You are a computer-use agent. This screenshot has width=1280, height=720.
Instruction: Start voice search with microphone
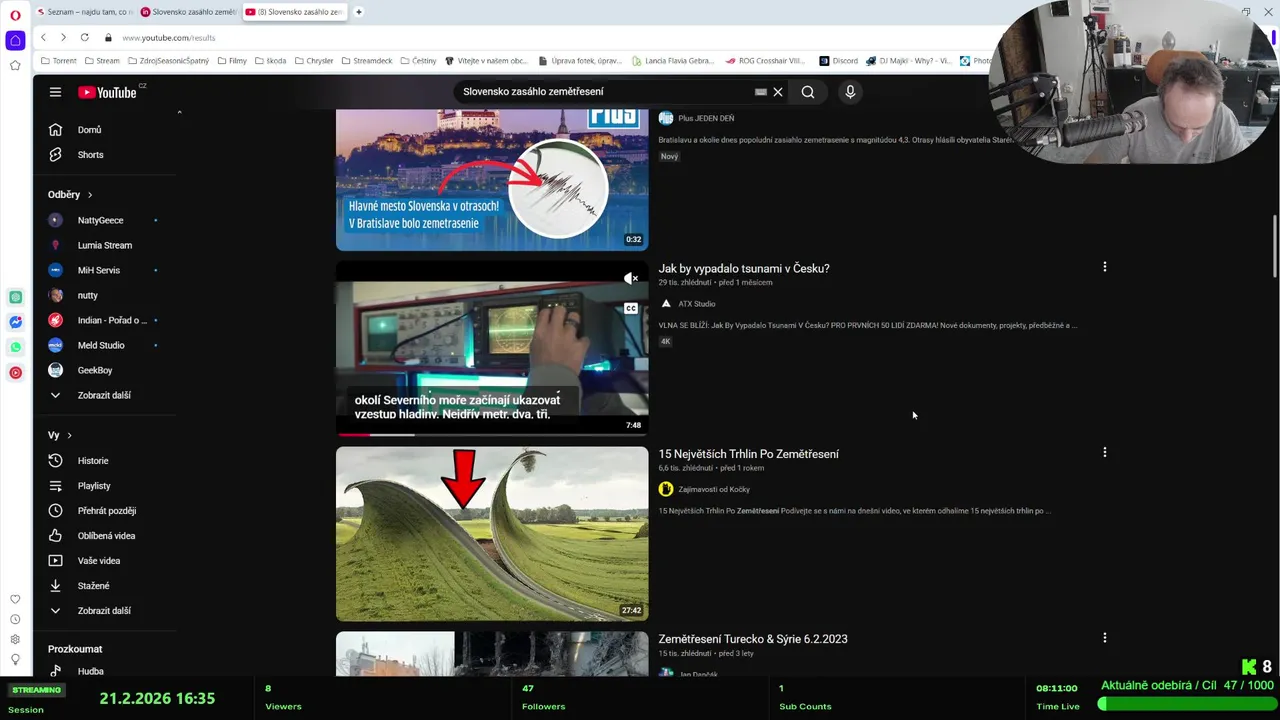click(x=850, y=92)
